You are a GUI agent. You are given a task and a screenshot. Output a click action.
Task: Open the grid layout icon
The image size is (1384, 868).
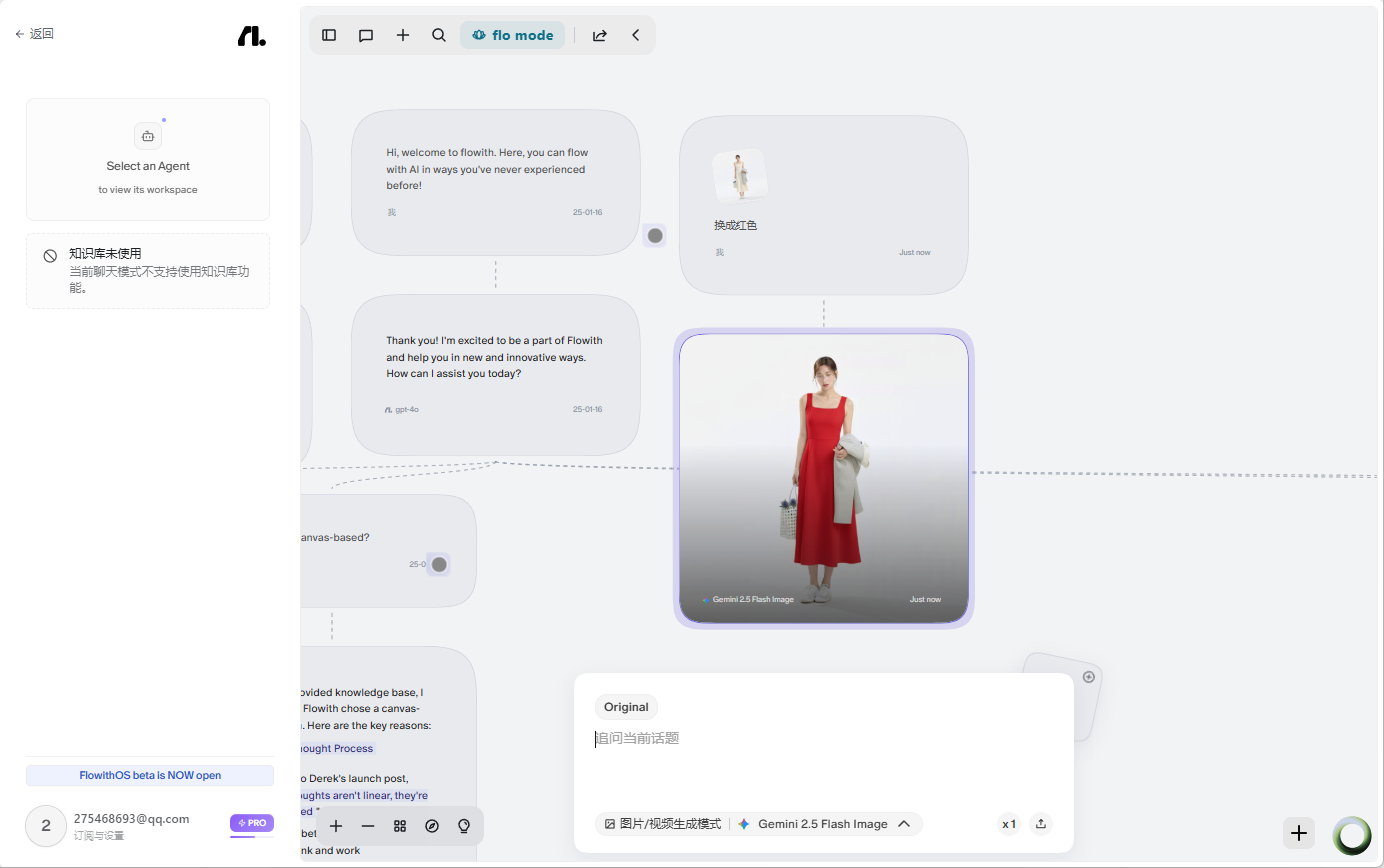(400, 826)
